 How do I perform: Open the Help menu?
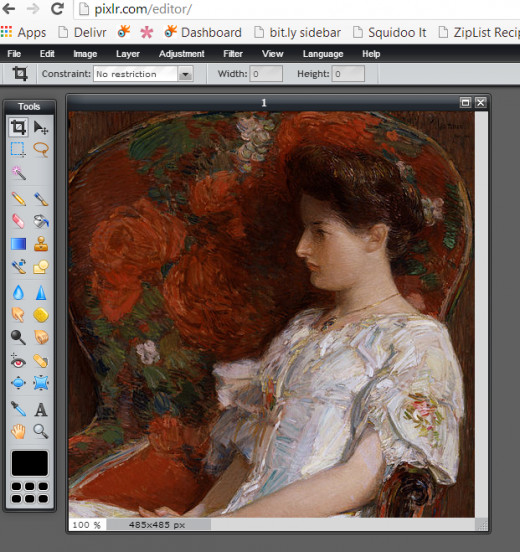point(371,54)
